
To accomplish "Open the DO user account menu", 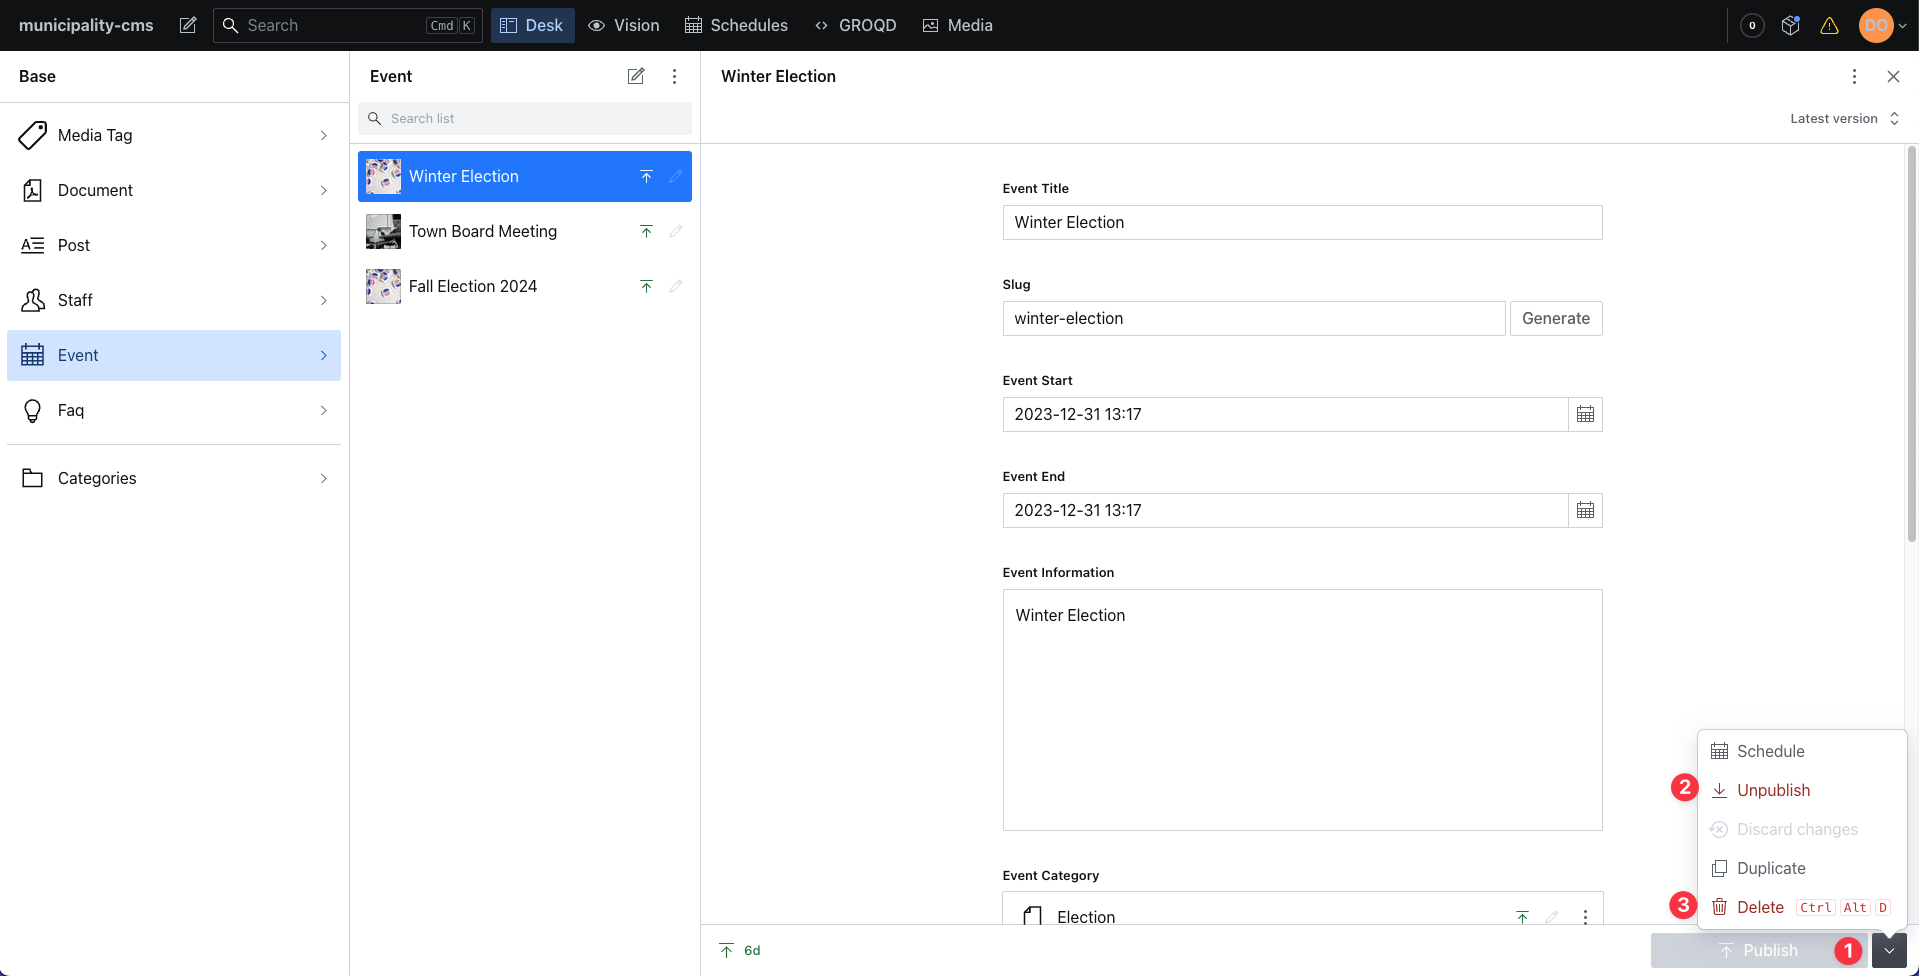I will 1881,25.
